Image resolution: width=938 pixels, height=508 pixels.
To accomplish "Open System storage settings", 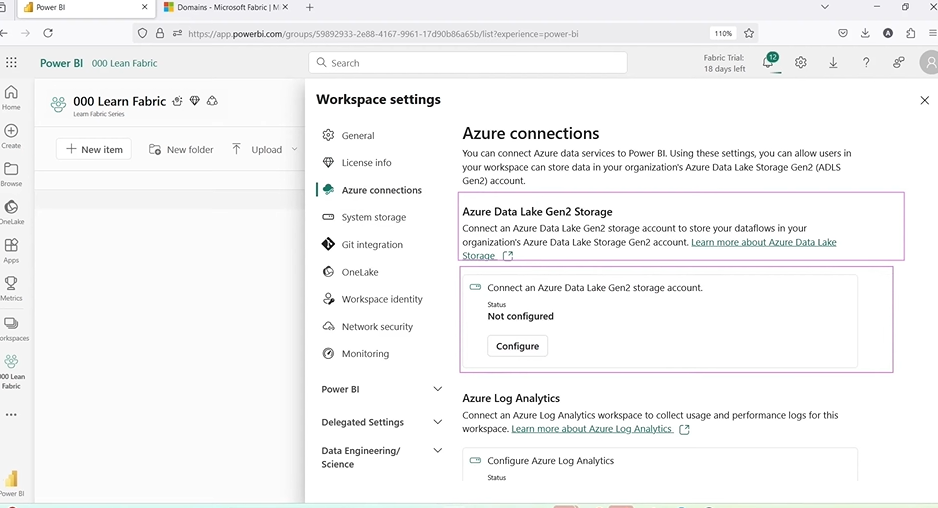I will (x=373, y=217).
